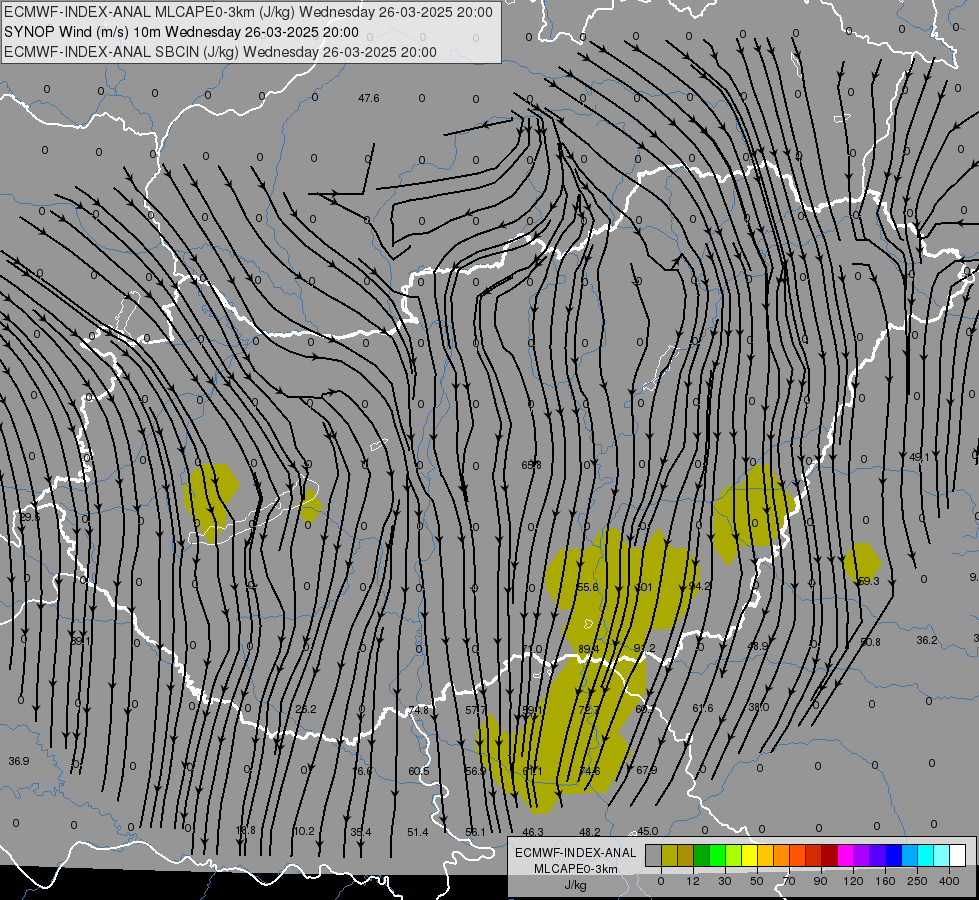Select the white swatch ending the scale

coord(957,855)
